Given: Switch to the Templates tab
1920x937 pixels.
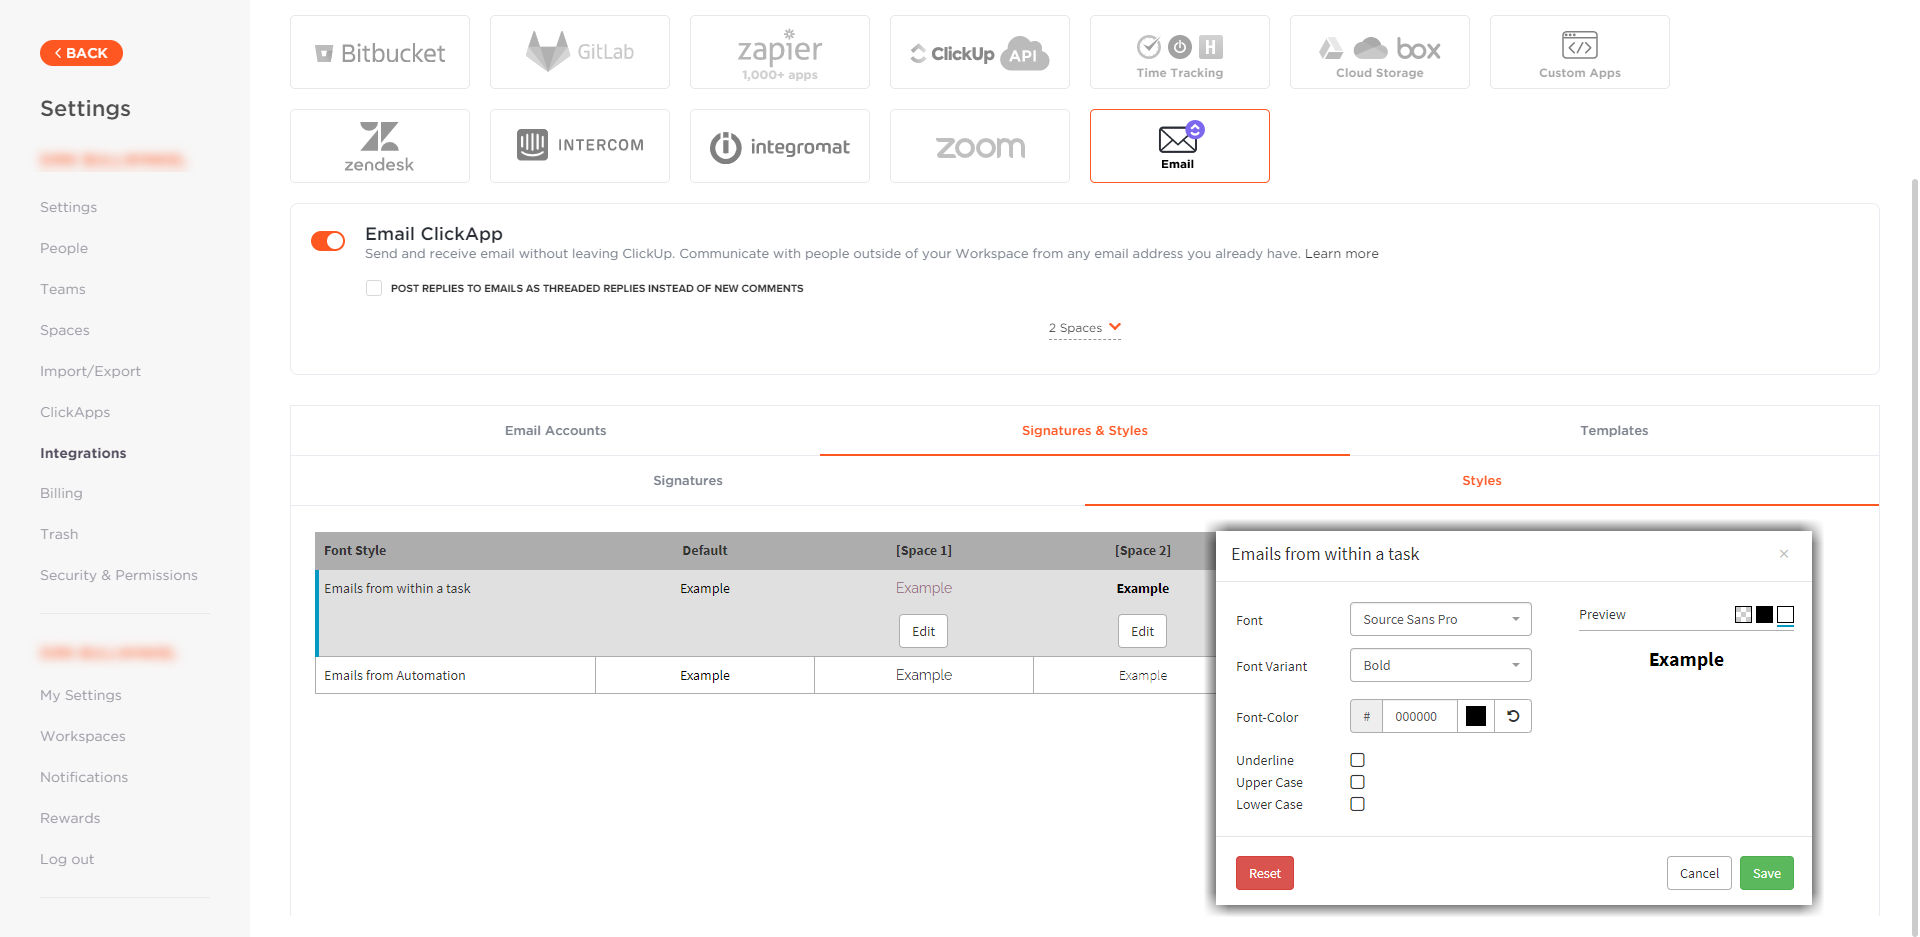Looking at the screenshot, I should pyautogui.click(x=1614, y=431).
